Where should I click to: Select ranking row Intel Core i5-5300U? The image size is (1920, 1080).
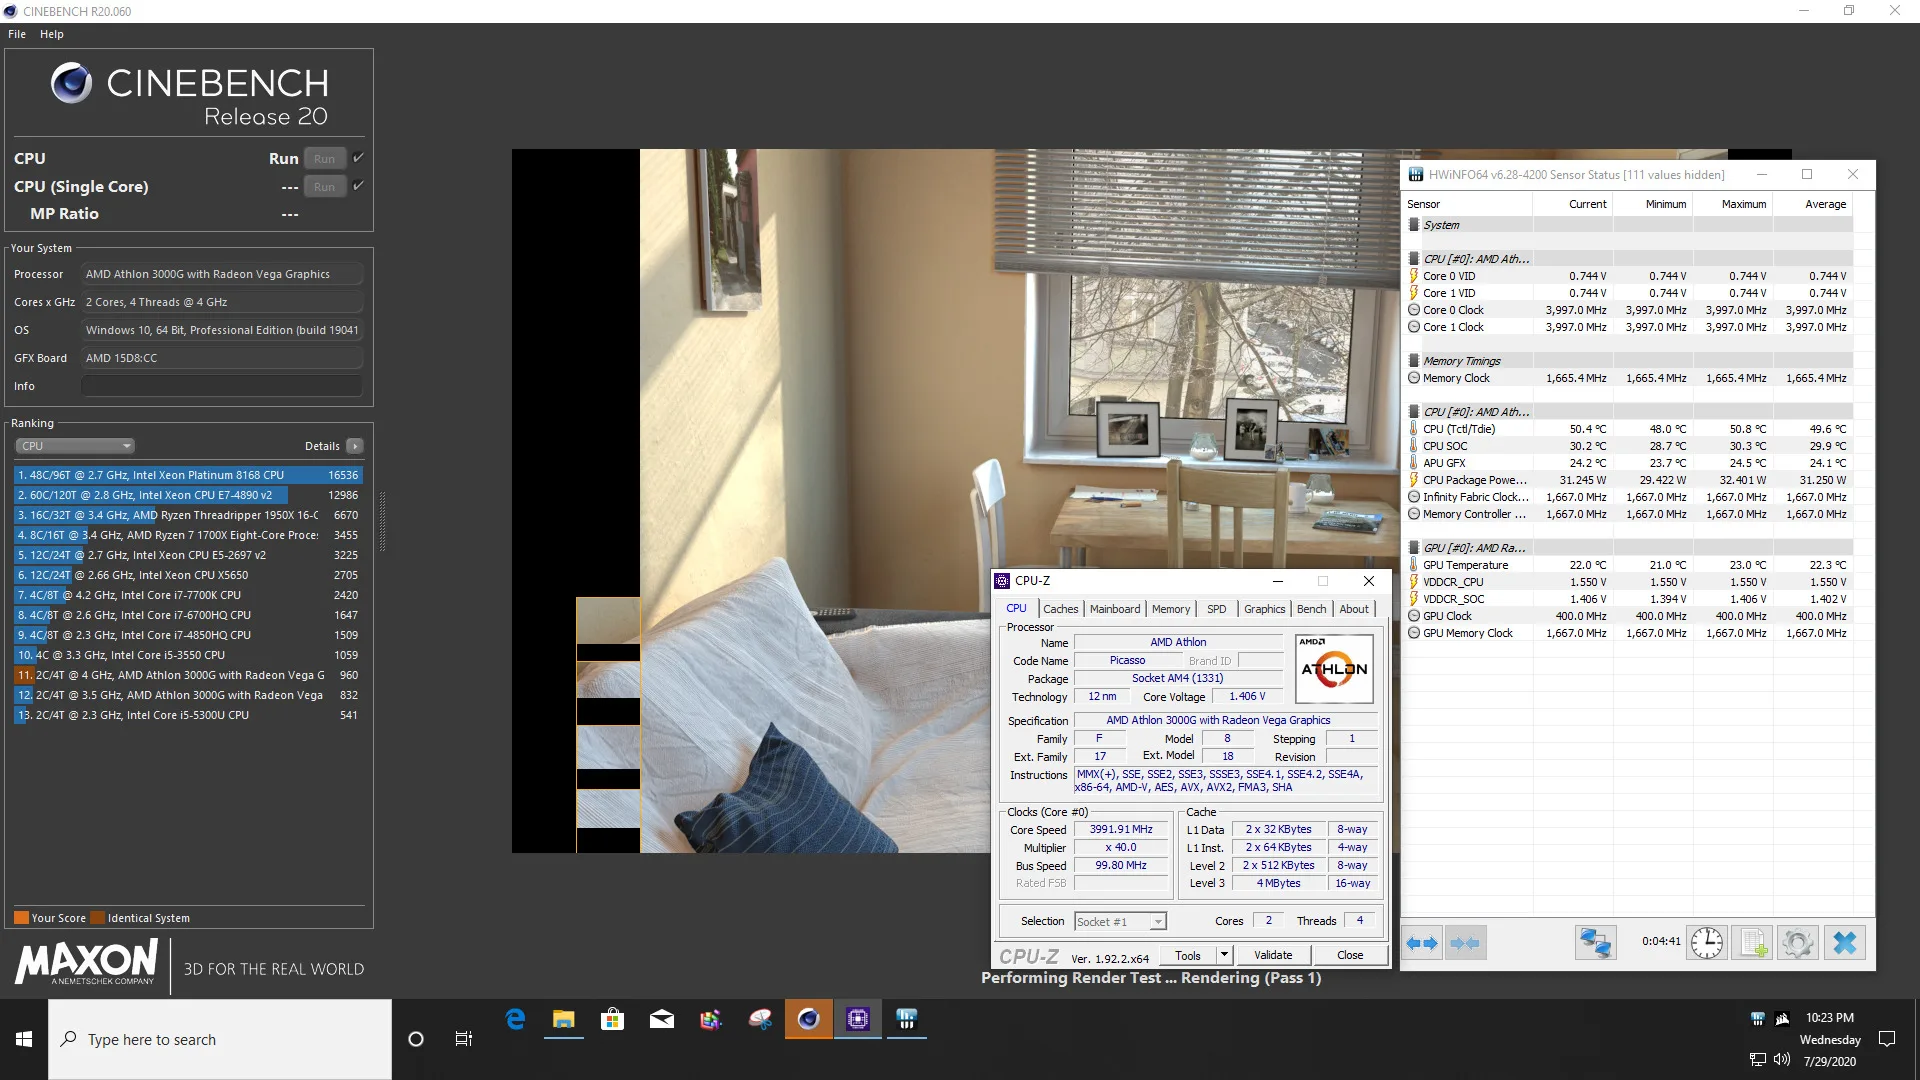(x=188, y=715)
